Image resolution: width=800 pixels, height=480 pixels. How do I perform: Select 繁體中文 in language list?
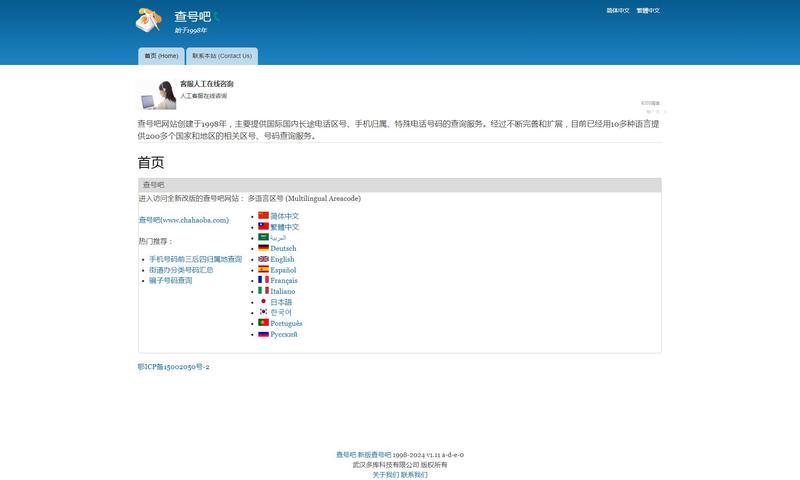pos(285,227)
